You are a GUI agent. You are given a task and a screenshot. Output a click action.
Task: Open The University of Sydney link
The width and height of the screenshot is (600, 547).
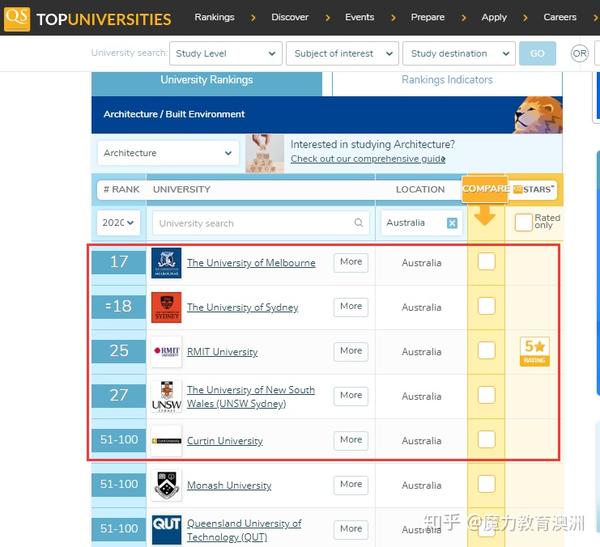243,307
